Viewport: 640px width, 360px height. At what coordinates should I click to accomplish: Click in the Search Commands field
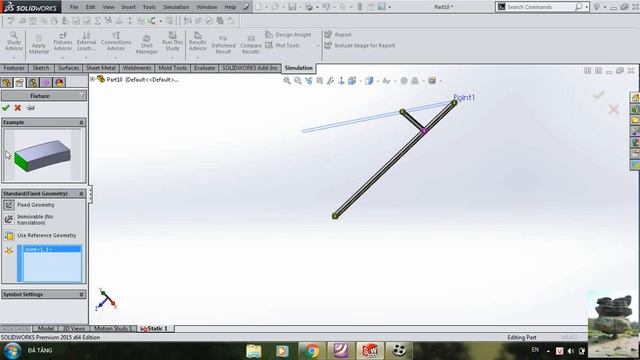[540, 7]
